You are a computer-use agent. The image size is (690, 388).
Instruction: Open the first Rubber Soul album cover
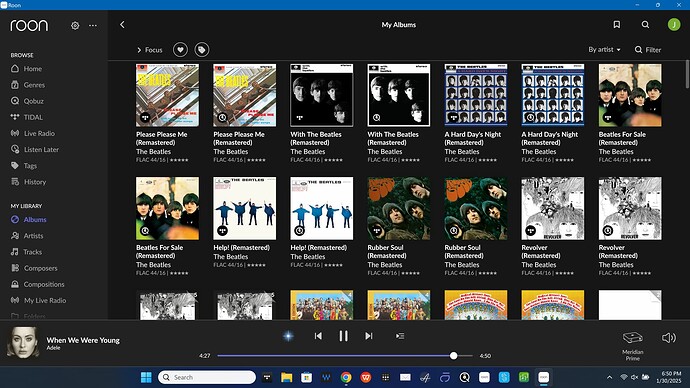click(x=399, y=209)
